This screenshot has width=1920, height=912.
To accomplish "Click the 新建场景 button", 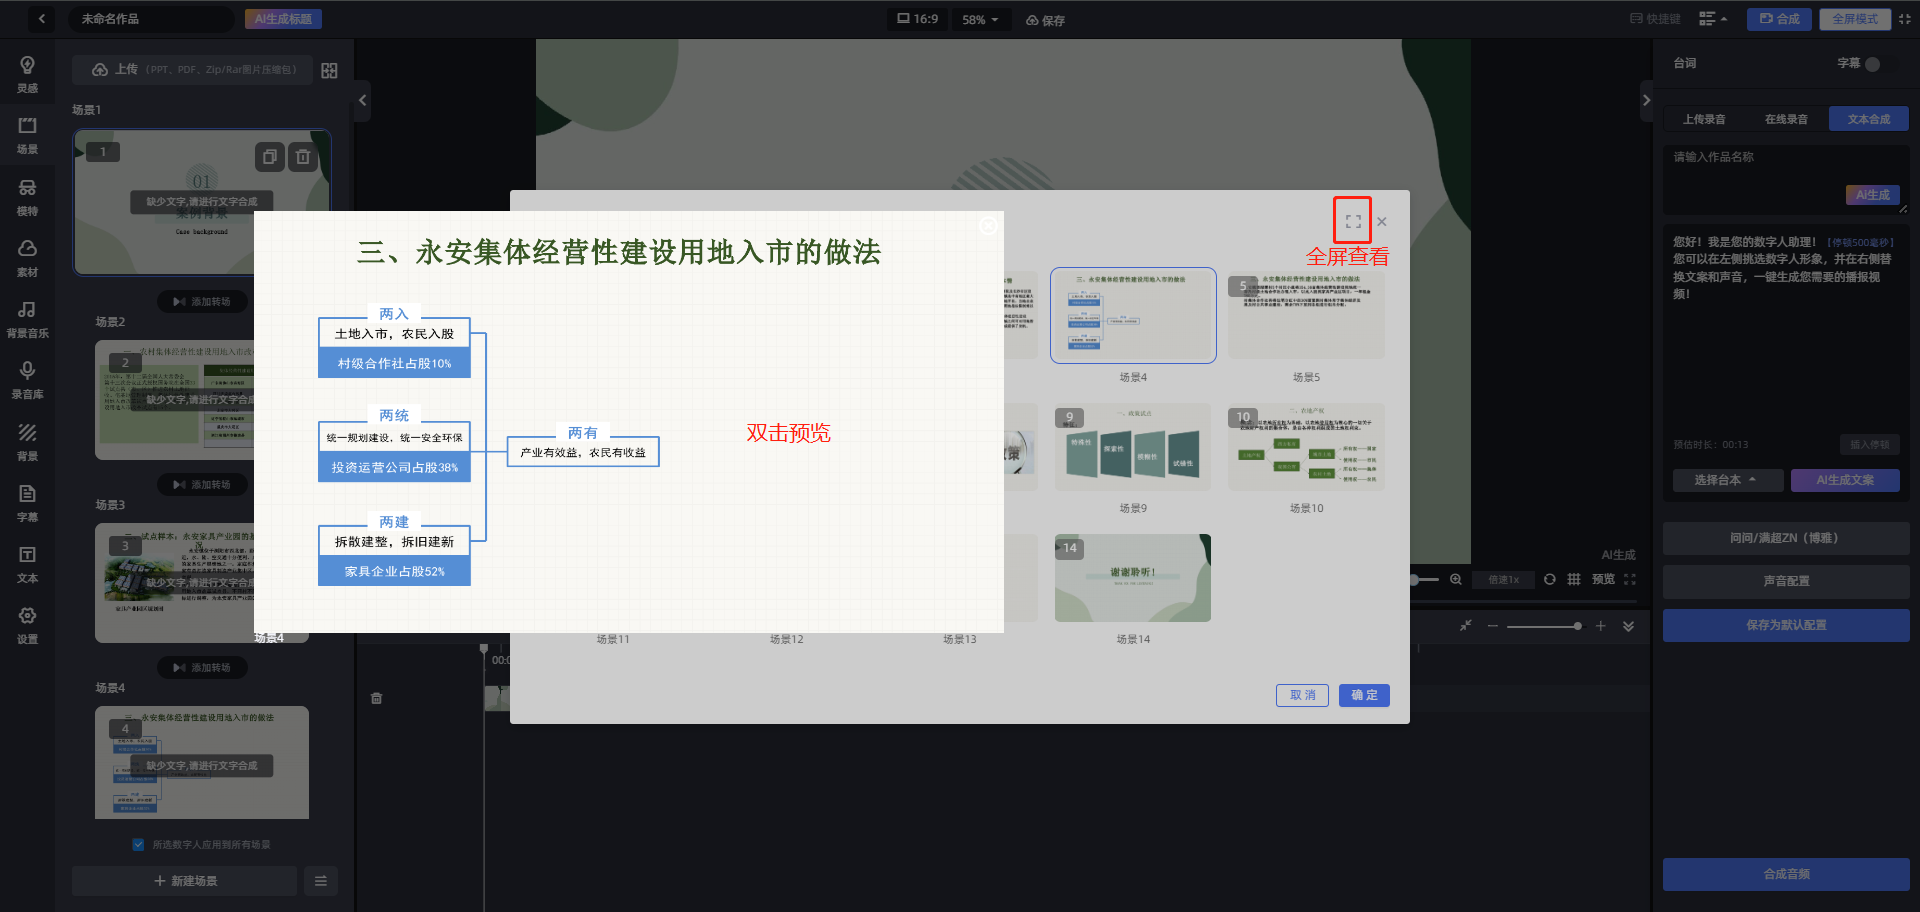I will 185,881.
